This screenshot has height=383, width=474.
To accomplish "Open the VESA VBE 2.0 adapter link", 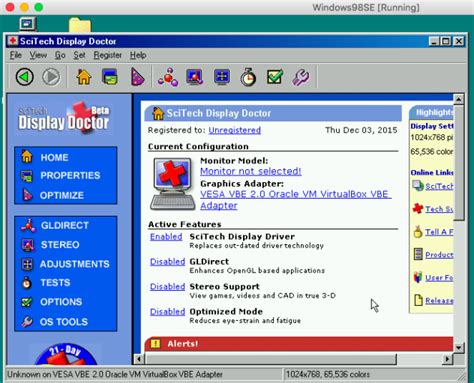I will point(296,200).
